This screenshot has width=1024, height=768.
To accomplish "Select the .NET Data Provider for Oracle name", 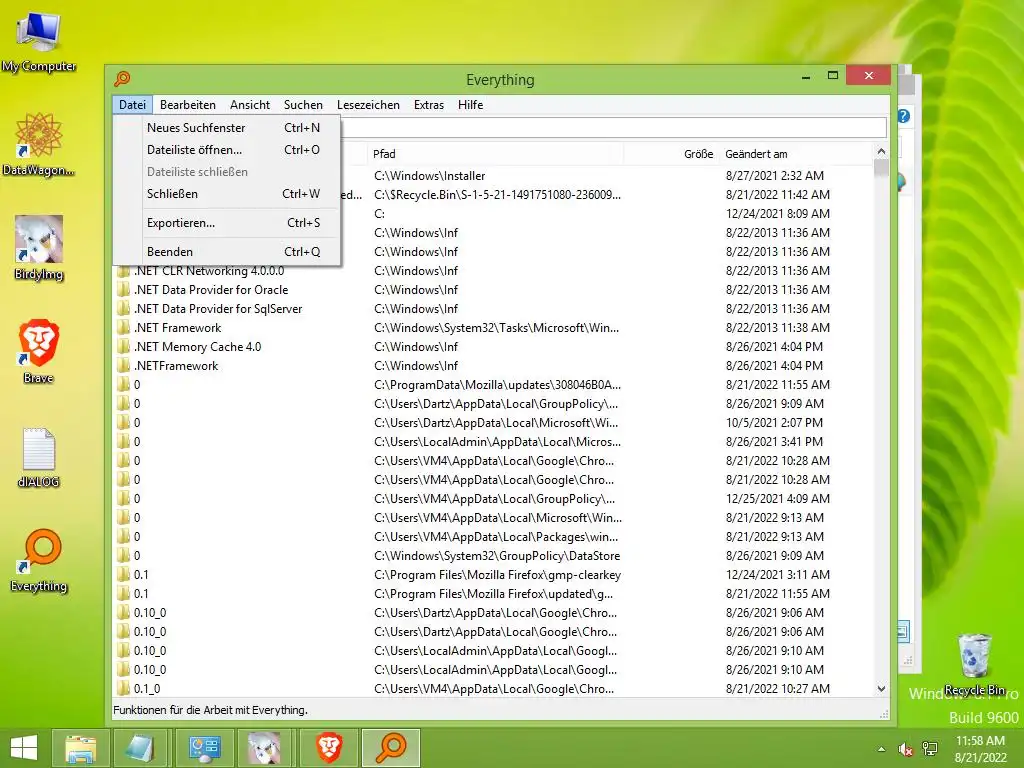I will click(x=211, y=289).
